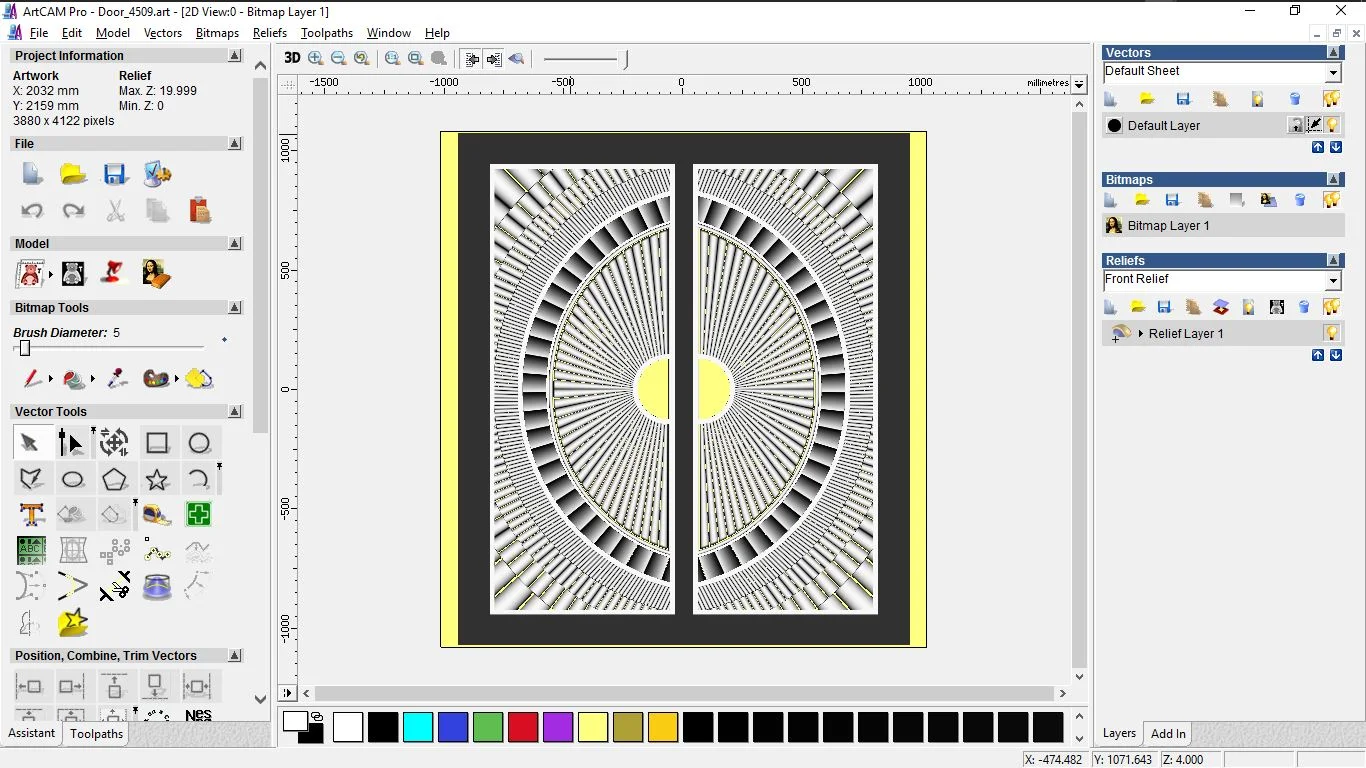
Task: Pick the cyan color swatch
Action: pyautogui.click(x=418, y=727)
